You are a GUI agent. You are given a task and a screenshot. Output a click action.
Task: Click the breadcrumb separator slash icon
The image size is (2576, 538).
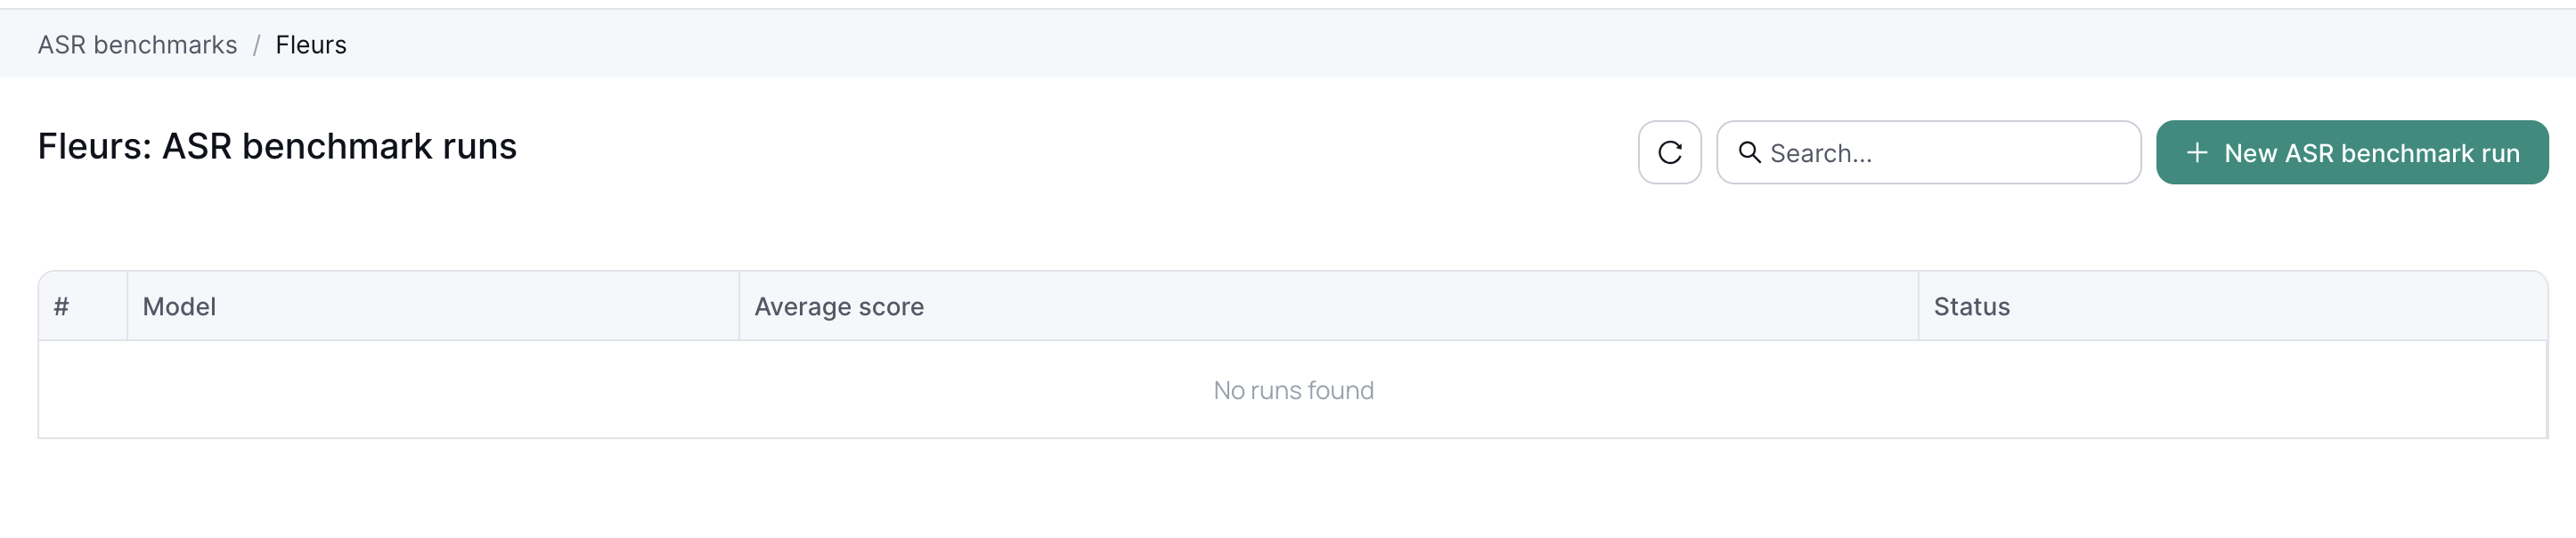[258, 44]
